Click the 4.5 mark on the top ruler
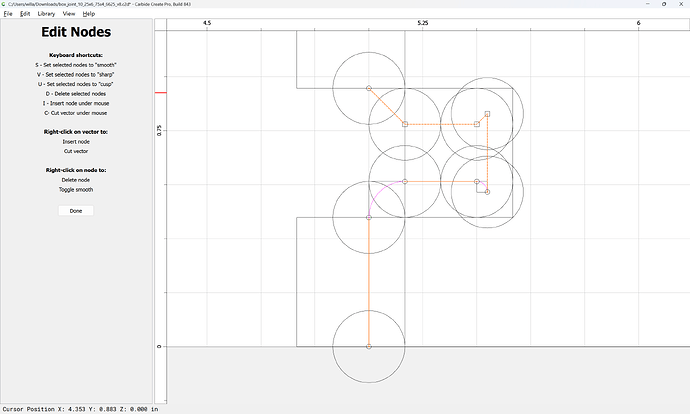690x414 pixels. click(x=207, y=23)
